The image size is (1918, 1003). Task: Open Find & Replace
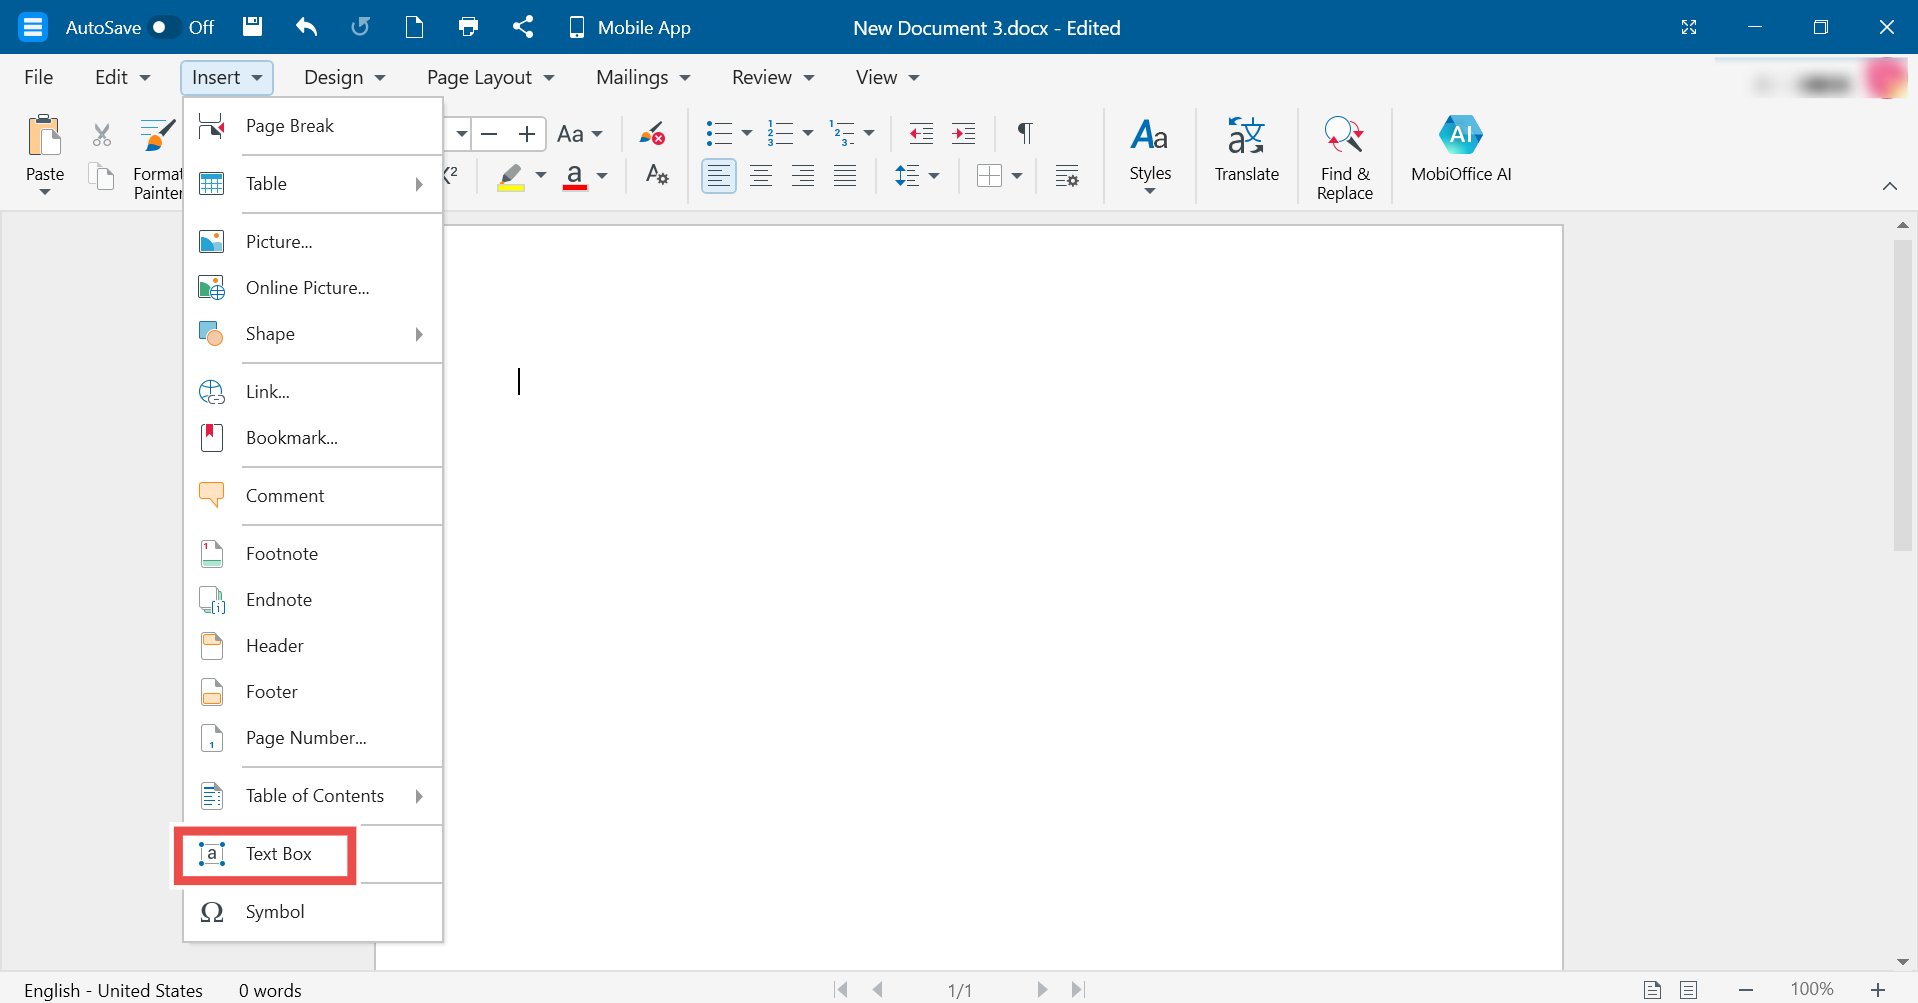click(1344, 155)
